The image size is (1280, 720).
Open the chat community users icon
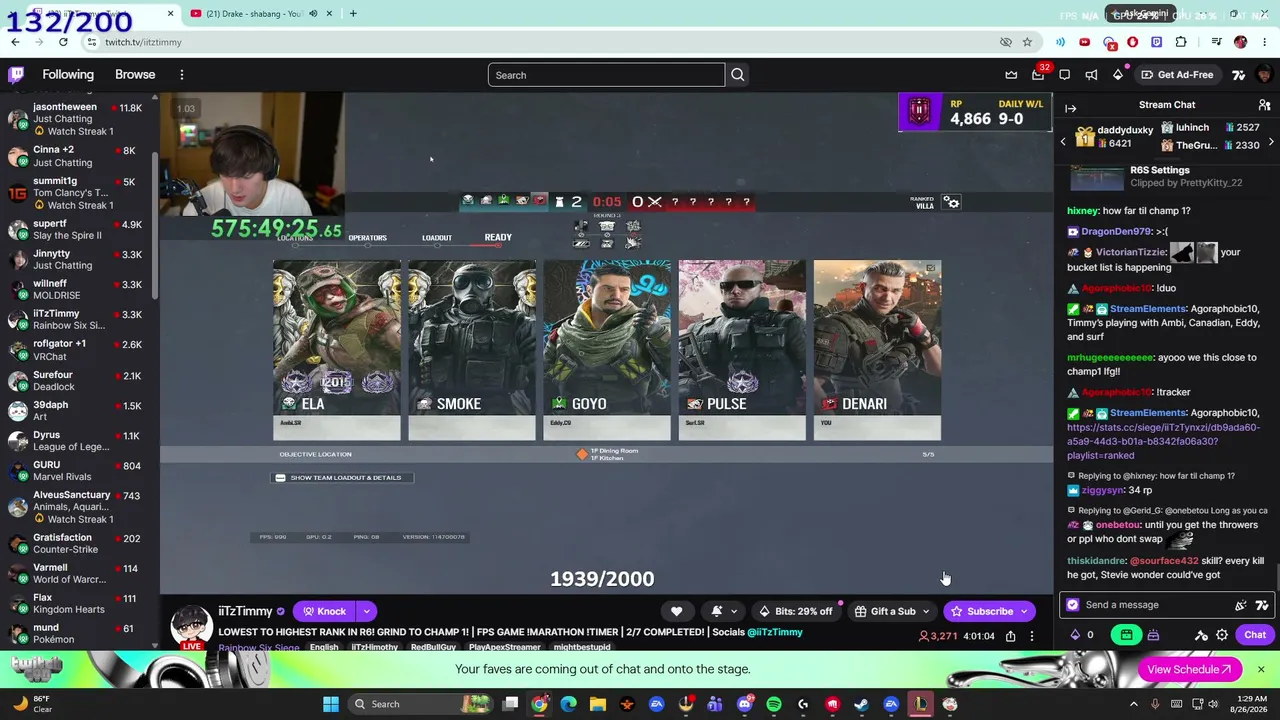1264,105
